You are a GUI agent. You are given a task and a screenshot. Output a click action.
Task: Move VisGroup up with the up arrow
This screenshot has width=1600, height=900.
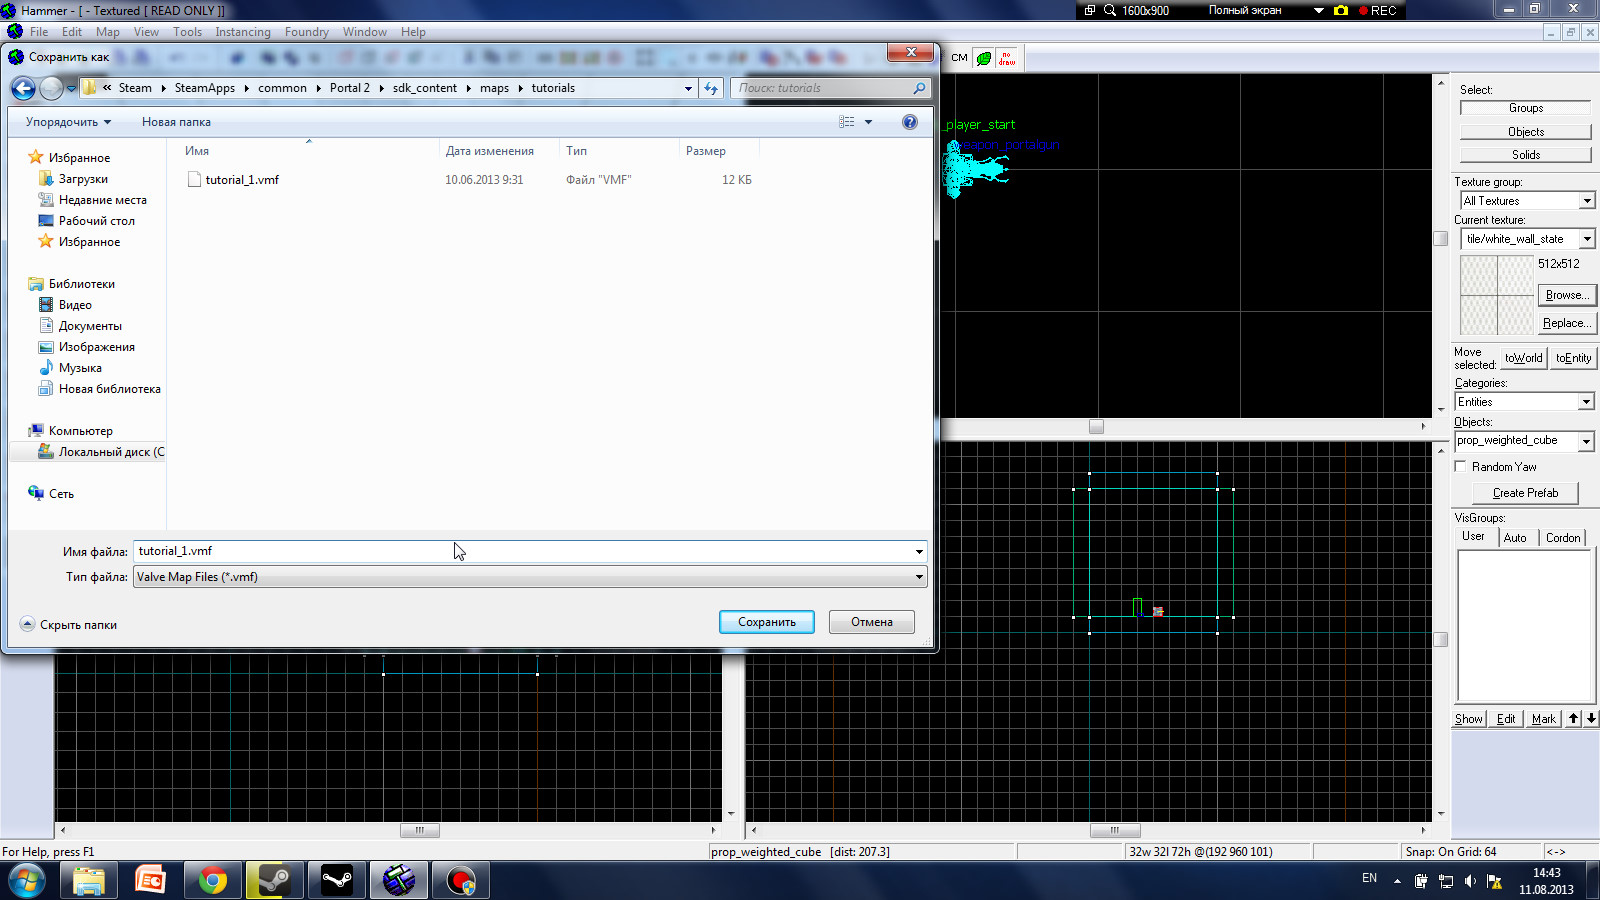1574,718
